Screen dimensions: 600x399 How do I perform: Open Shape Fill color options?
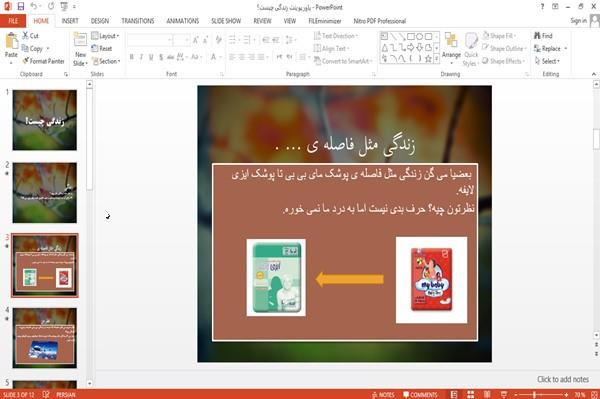(499, 36)
